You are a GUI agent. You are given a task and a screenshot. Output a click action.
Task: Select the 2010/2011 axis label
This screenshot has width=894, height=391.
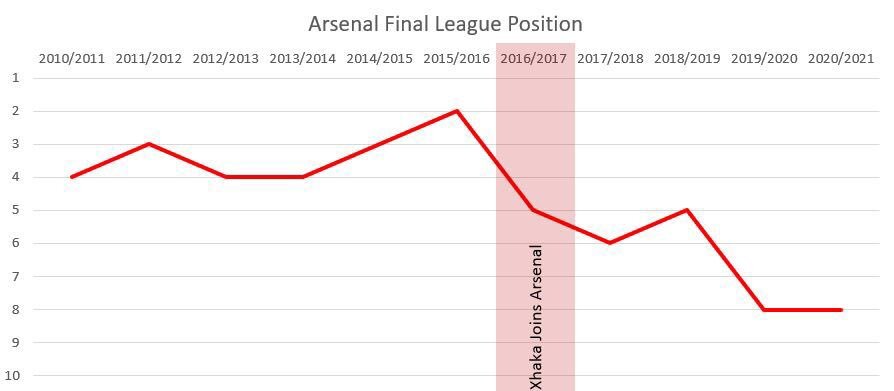pyautogui.click(x=72, y=59)
